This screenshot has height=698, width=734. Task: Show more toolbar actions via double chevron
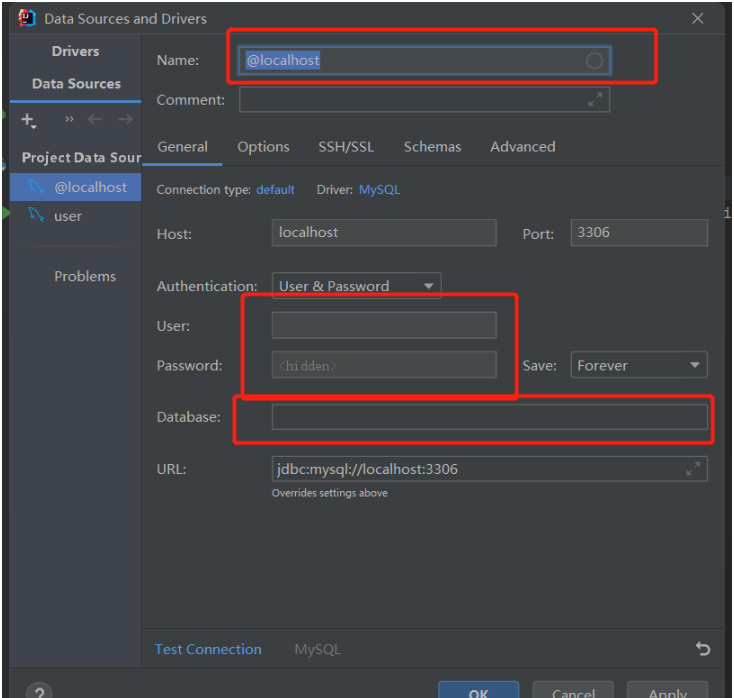(x=69, y=120)
